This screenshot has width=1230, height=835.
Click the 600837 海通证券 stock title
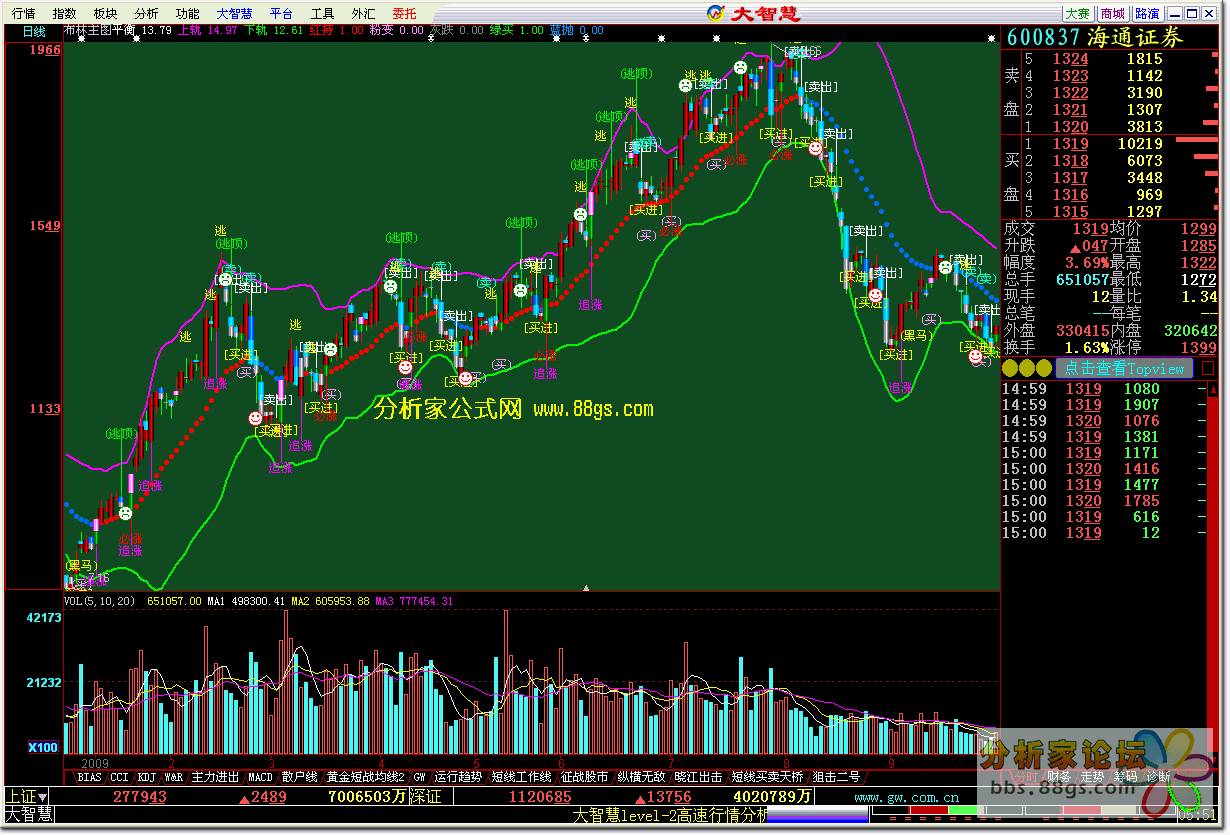click(1094, 37)
